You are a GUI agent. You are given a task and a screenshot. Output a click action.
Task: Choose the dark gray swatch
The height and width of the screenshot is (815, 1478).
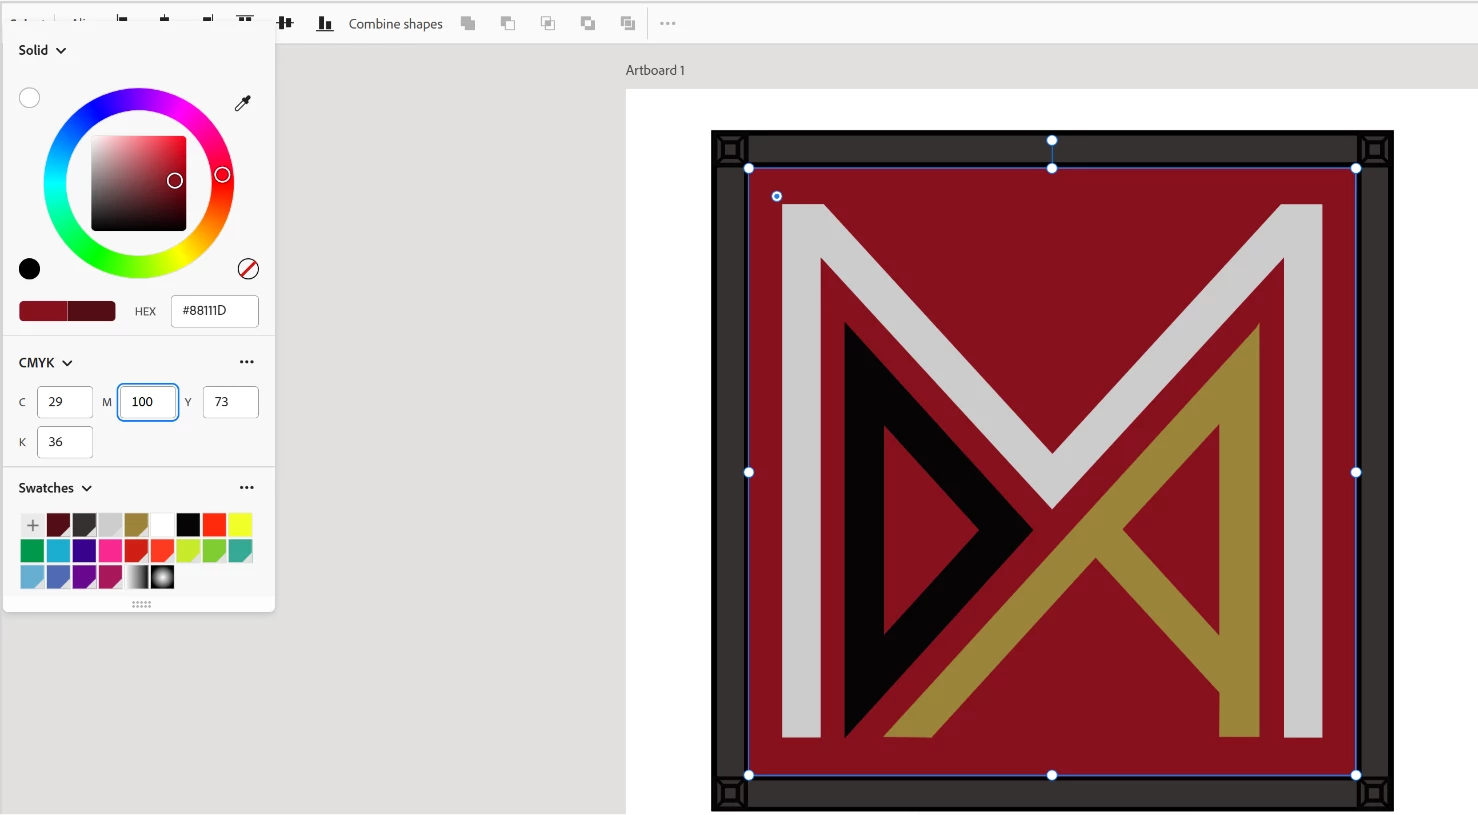pyautogui.click(x=84, y=525)
